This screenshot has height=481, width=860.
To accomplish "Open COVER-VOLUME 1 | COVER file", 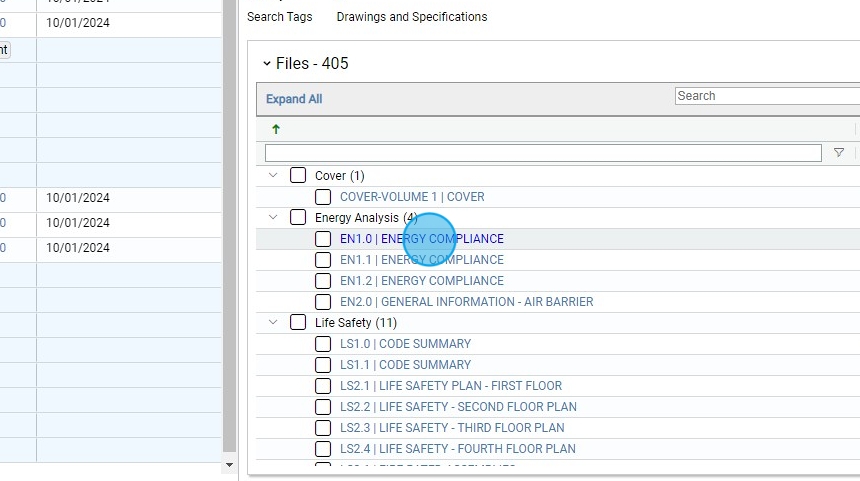I will tap(412, 197).
